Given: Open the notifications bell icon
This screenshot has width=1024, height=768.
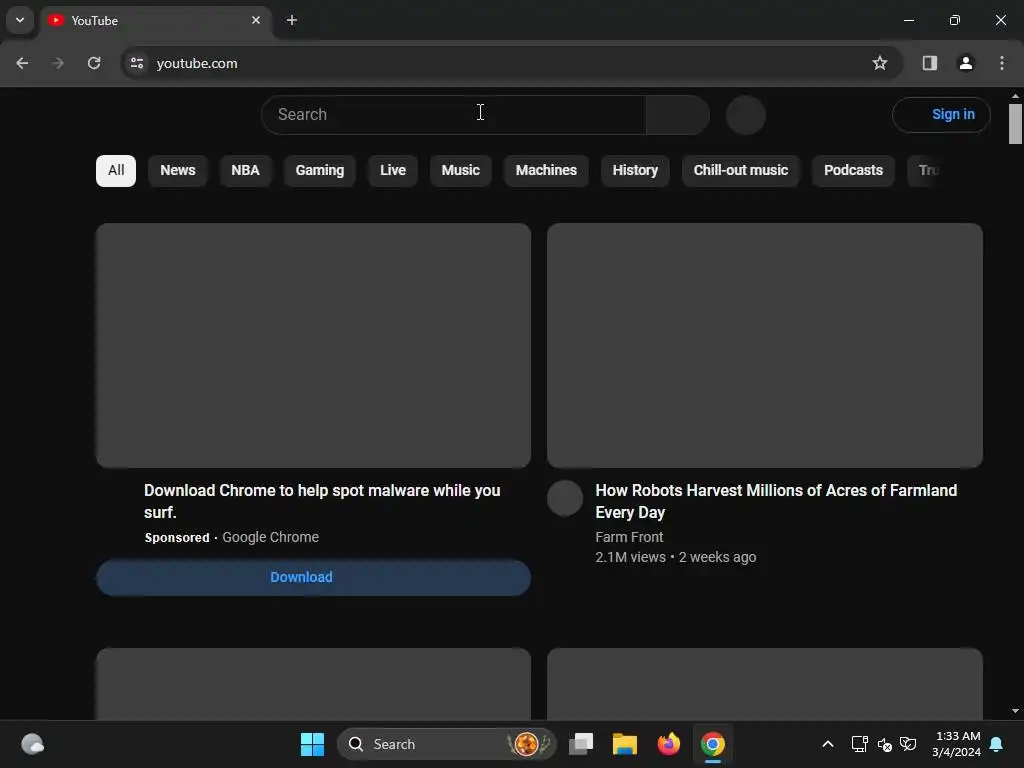Looking at the screenshot, I should pos(997,744).
